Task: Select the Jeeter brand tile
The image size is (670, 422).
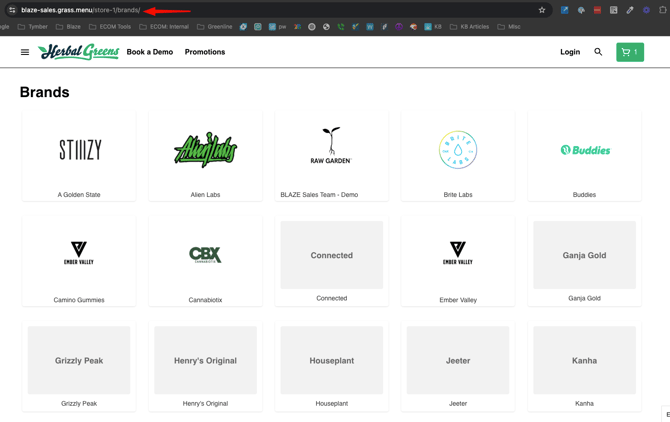Action: click(458, 361)
